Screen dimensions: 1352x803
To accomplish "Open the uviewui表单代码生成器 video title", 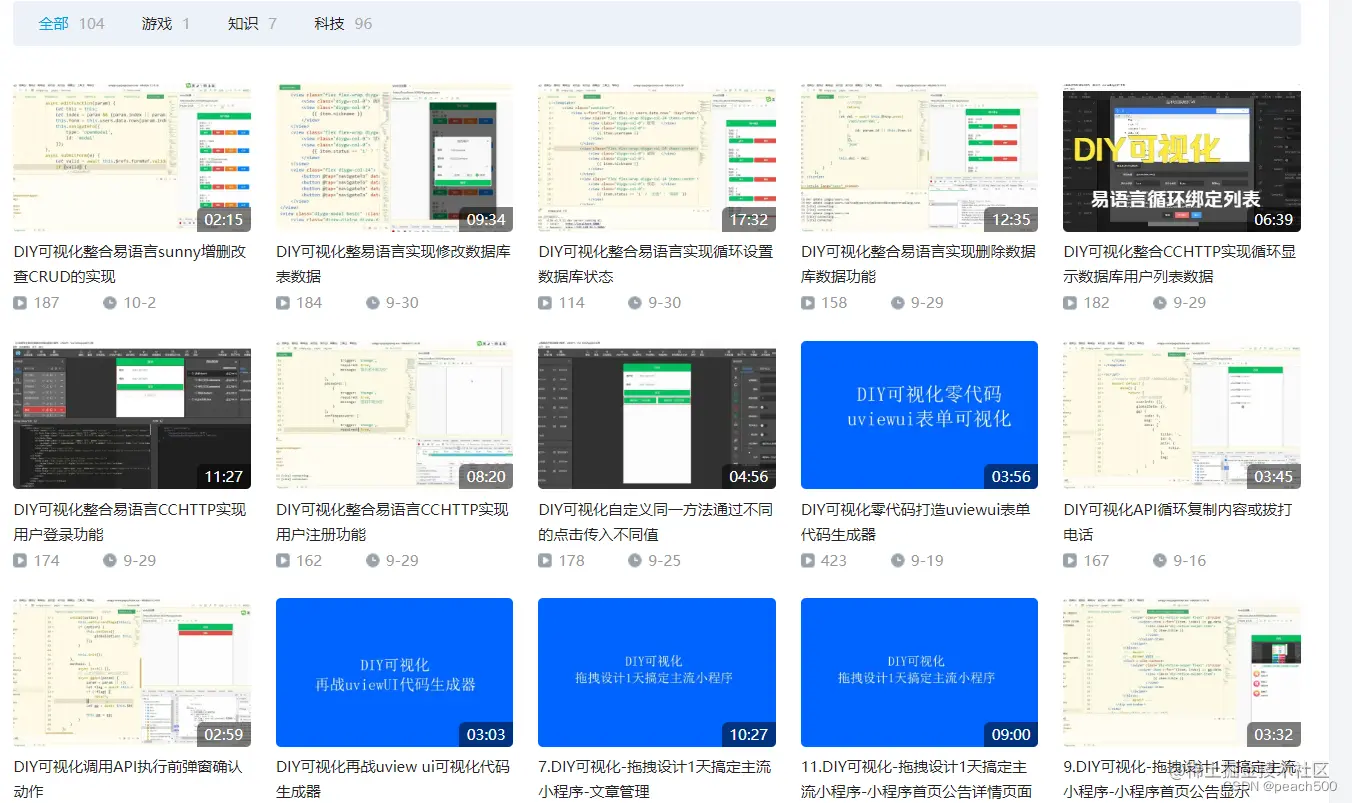I will click(918, 521).
